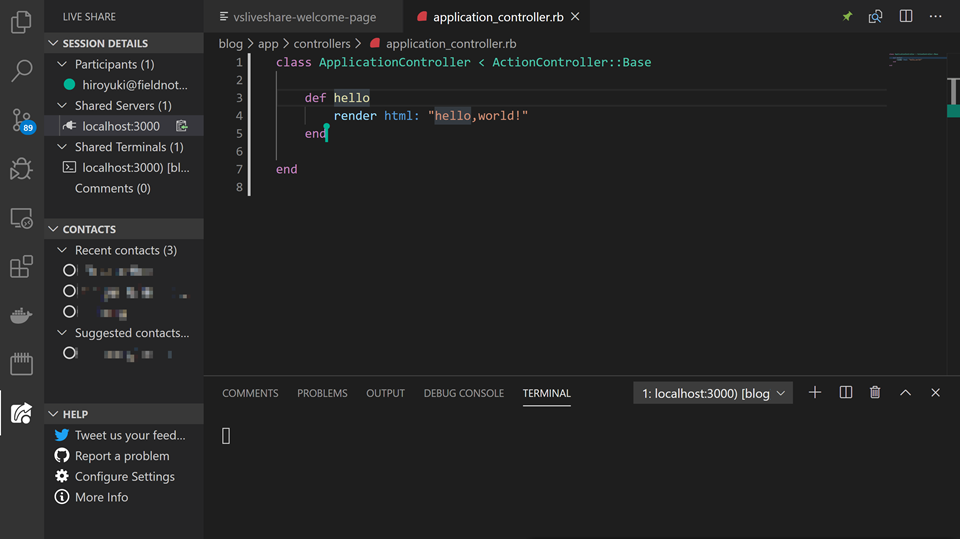This screenshot has width=960, height=539.
Task: Open Source Control with 89 badge
Action: click(x=23, y=120)
